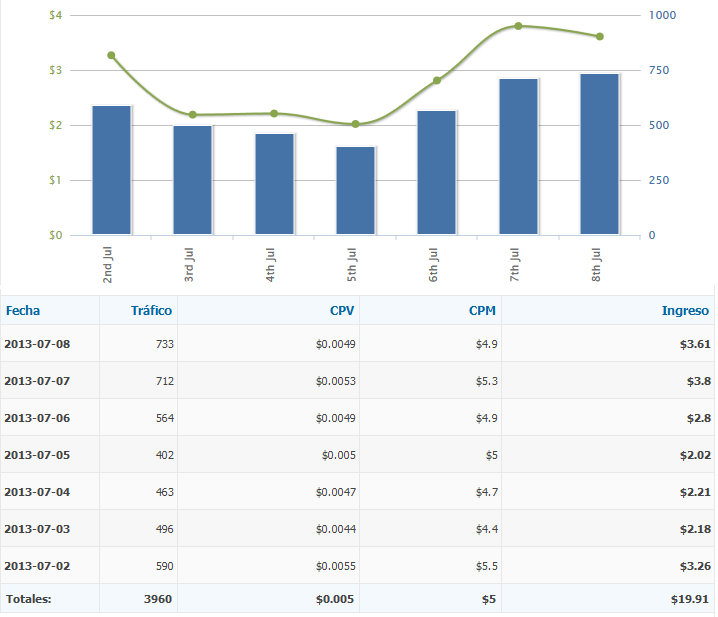Click the $4 left axis label
The width and height of the screenshot is (718, 617).
[55, 15]
